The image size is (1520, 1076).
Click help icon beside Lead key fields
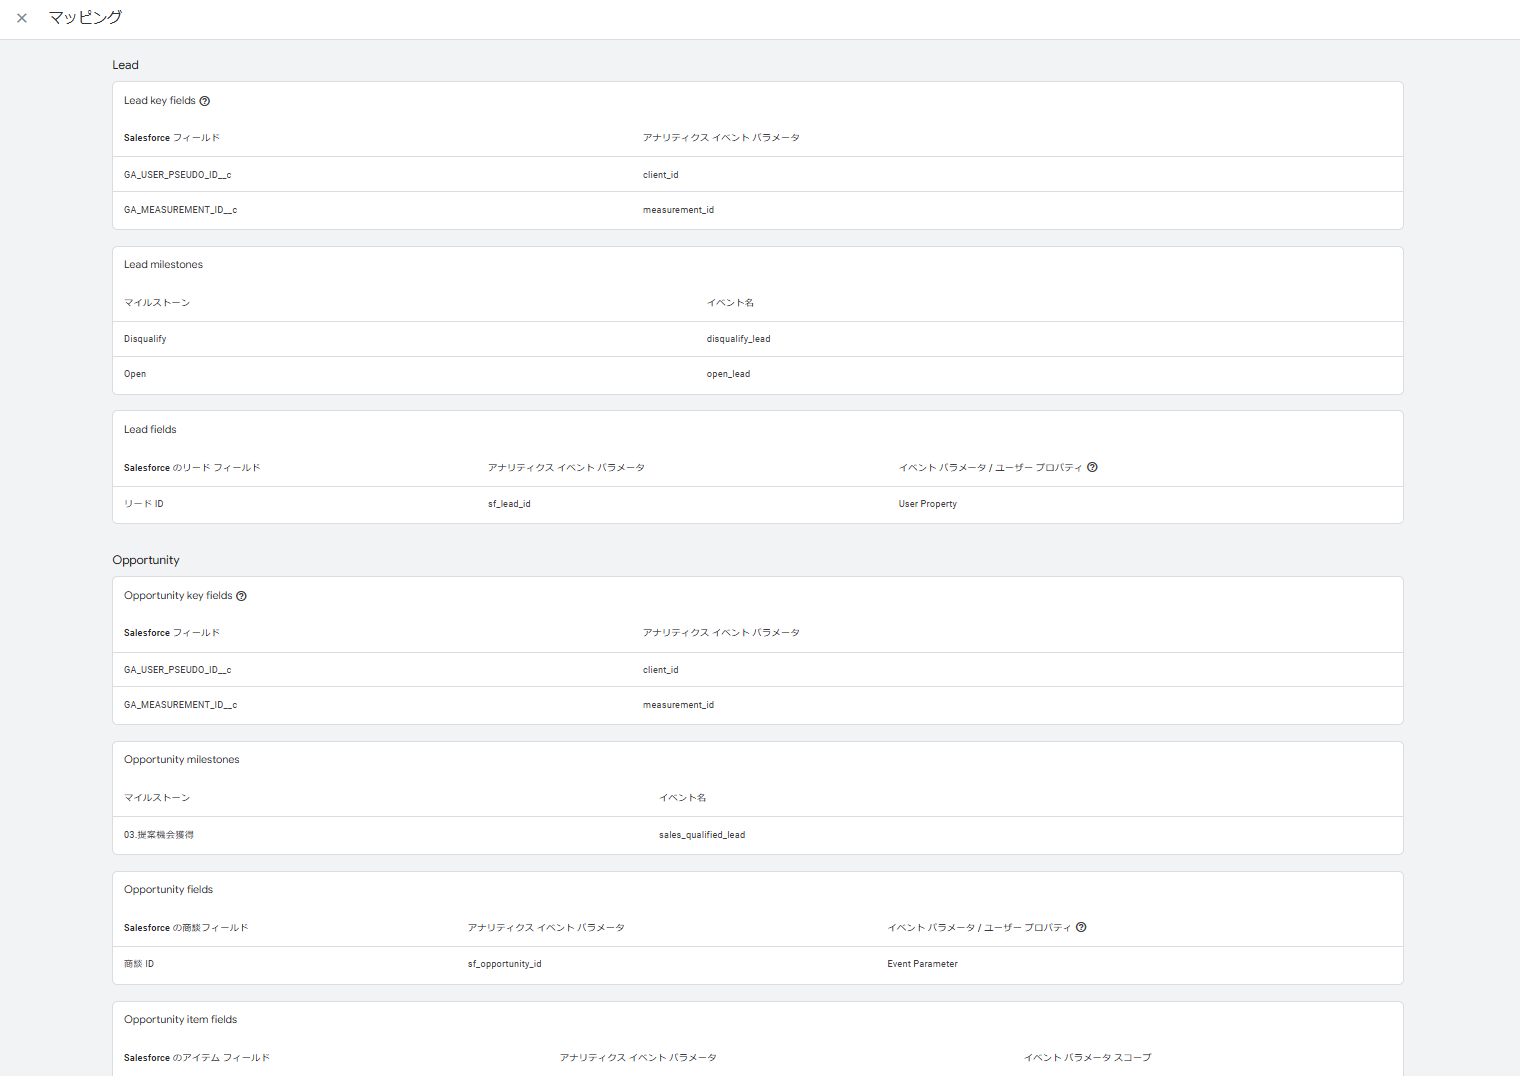[205, 101]
